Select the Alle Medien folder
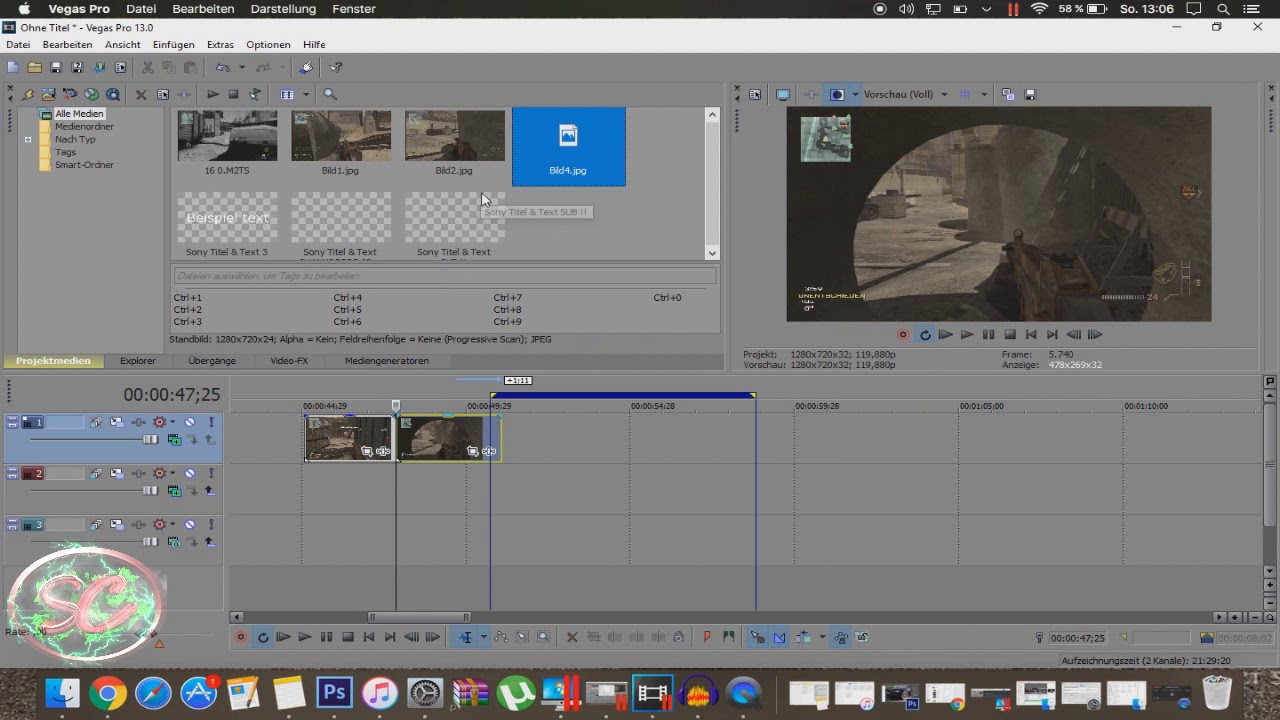Image resolution: width=1280 pixels, height=720 pixels. point(79,114)
